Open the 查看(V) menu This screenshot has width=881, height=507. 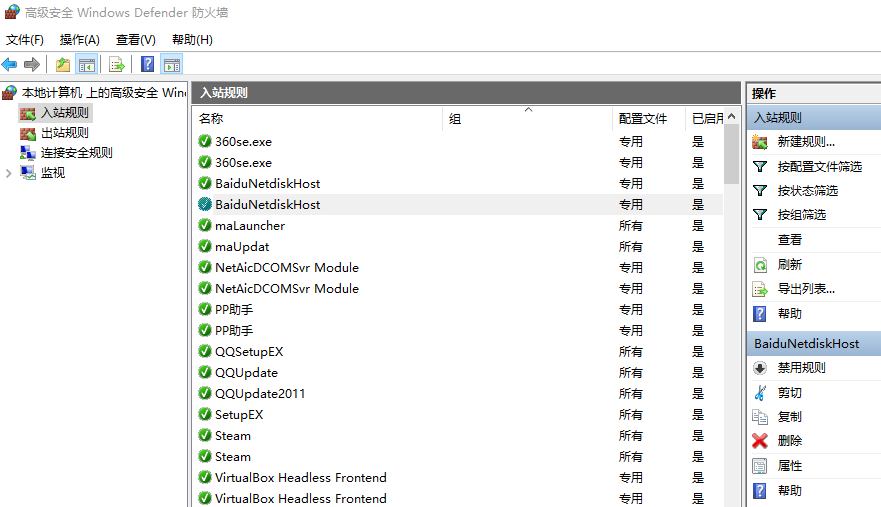135,40
